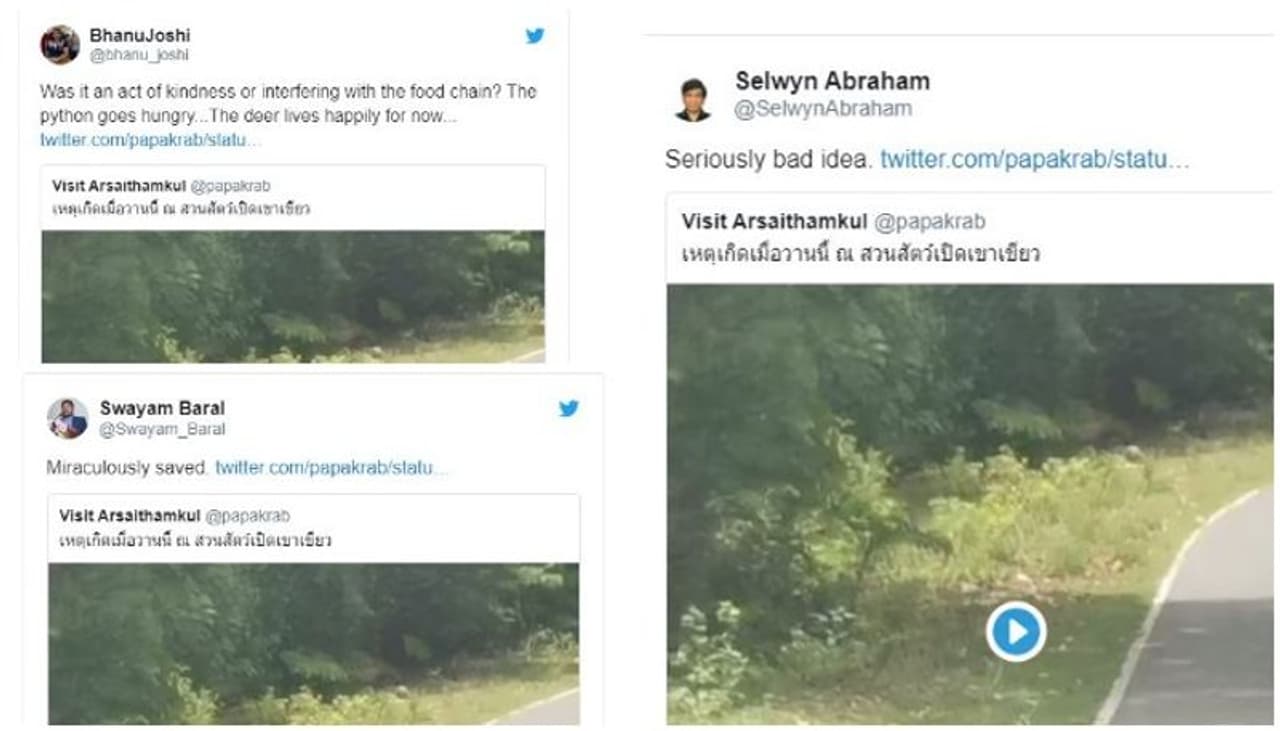Click the @bhanu_joshi handle
Viewport: 1280px width, 731px height.
pyautogui.click(x=139, y=55)
